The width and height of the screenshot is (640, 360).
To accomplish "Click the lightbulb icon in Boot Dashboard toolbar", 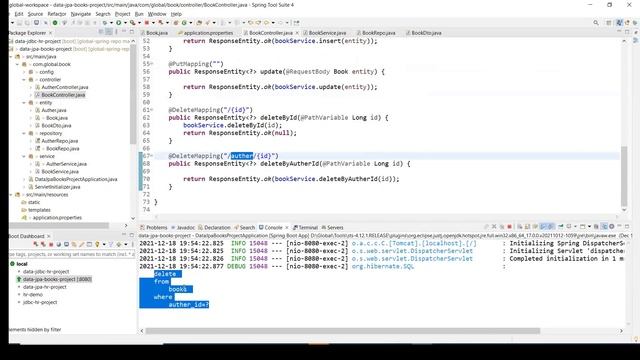I will click(97, 244).
